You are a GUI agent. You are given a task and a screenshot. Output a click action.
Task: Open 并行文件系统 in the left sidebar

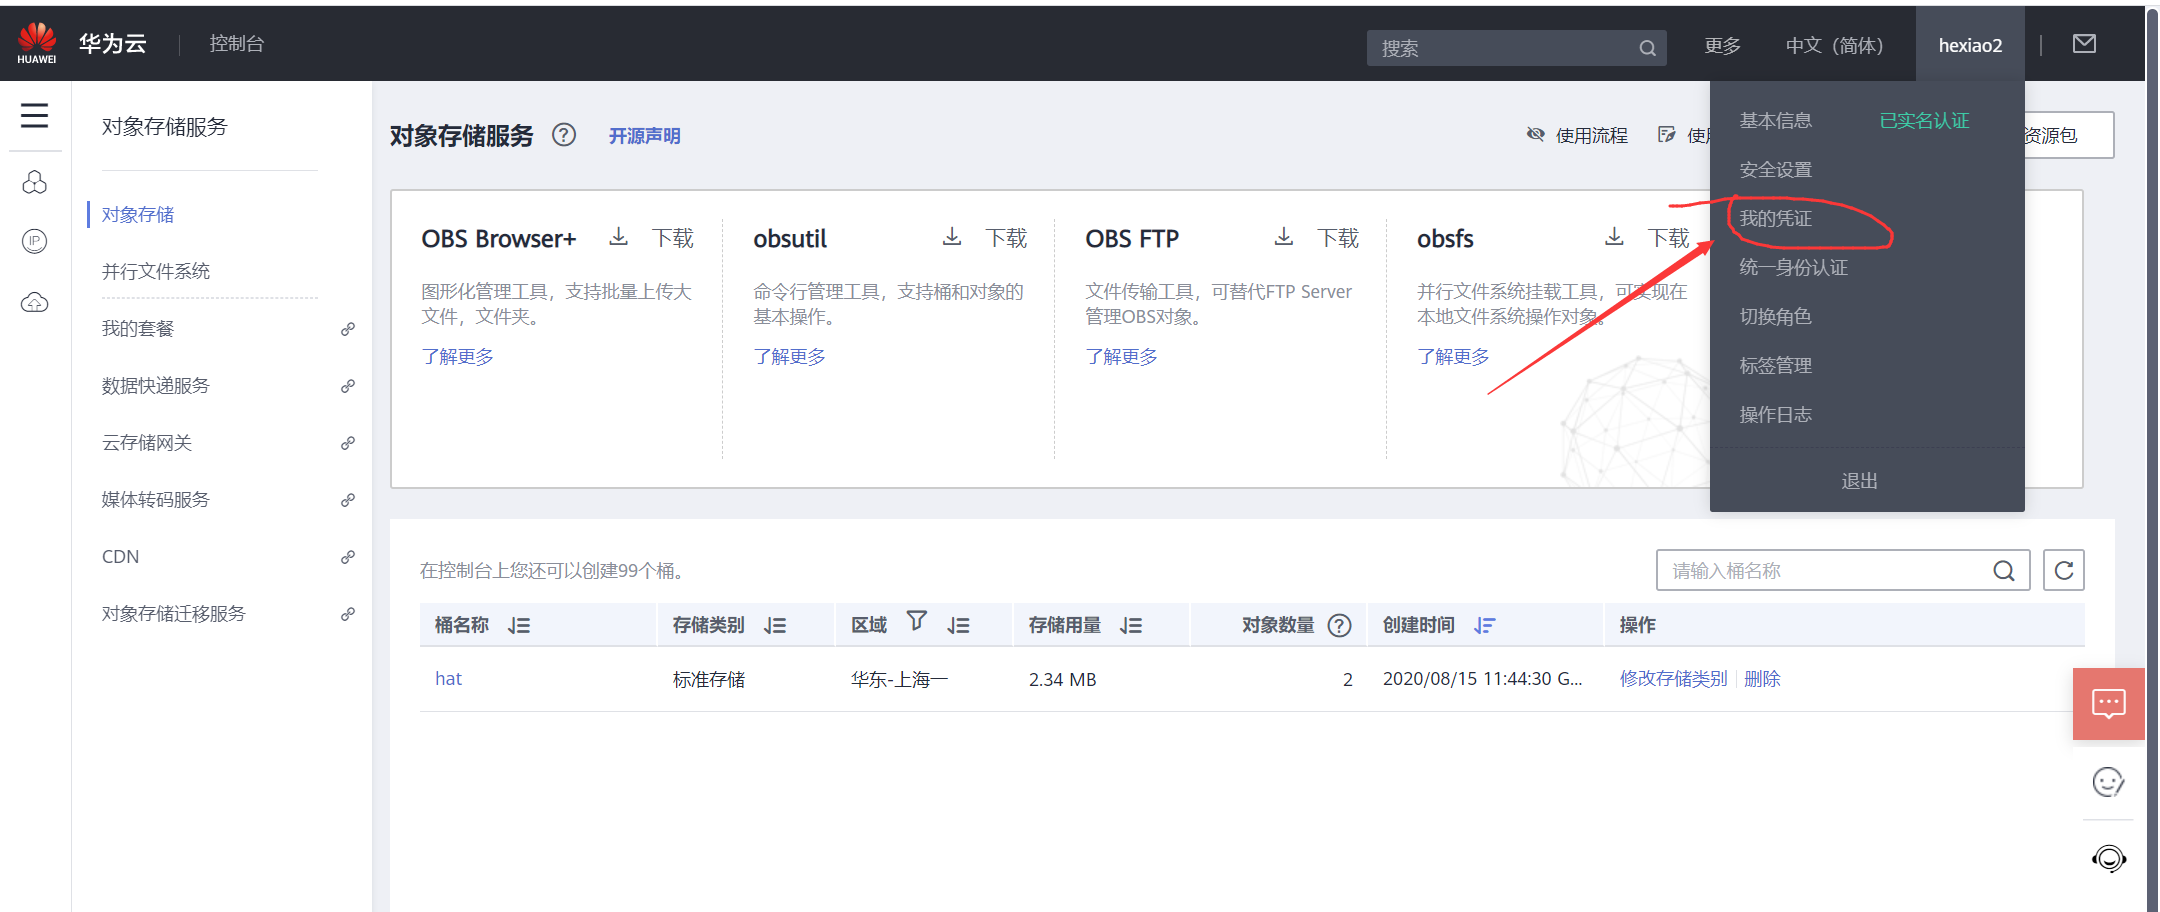coord(156,270)
